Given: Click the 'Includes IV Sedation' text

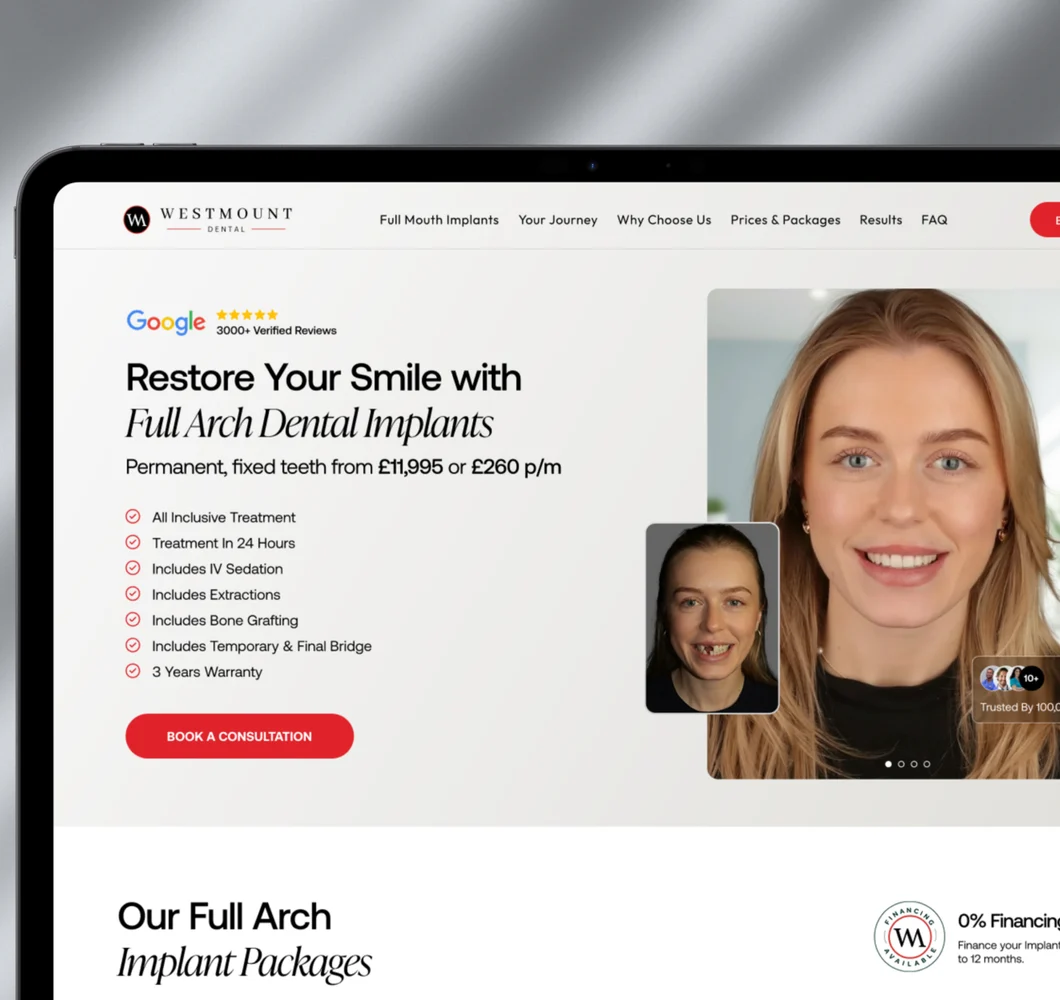Looking at the screenshot, I should point(218,569).
